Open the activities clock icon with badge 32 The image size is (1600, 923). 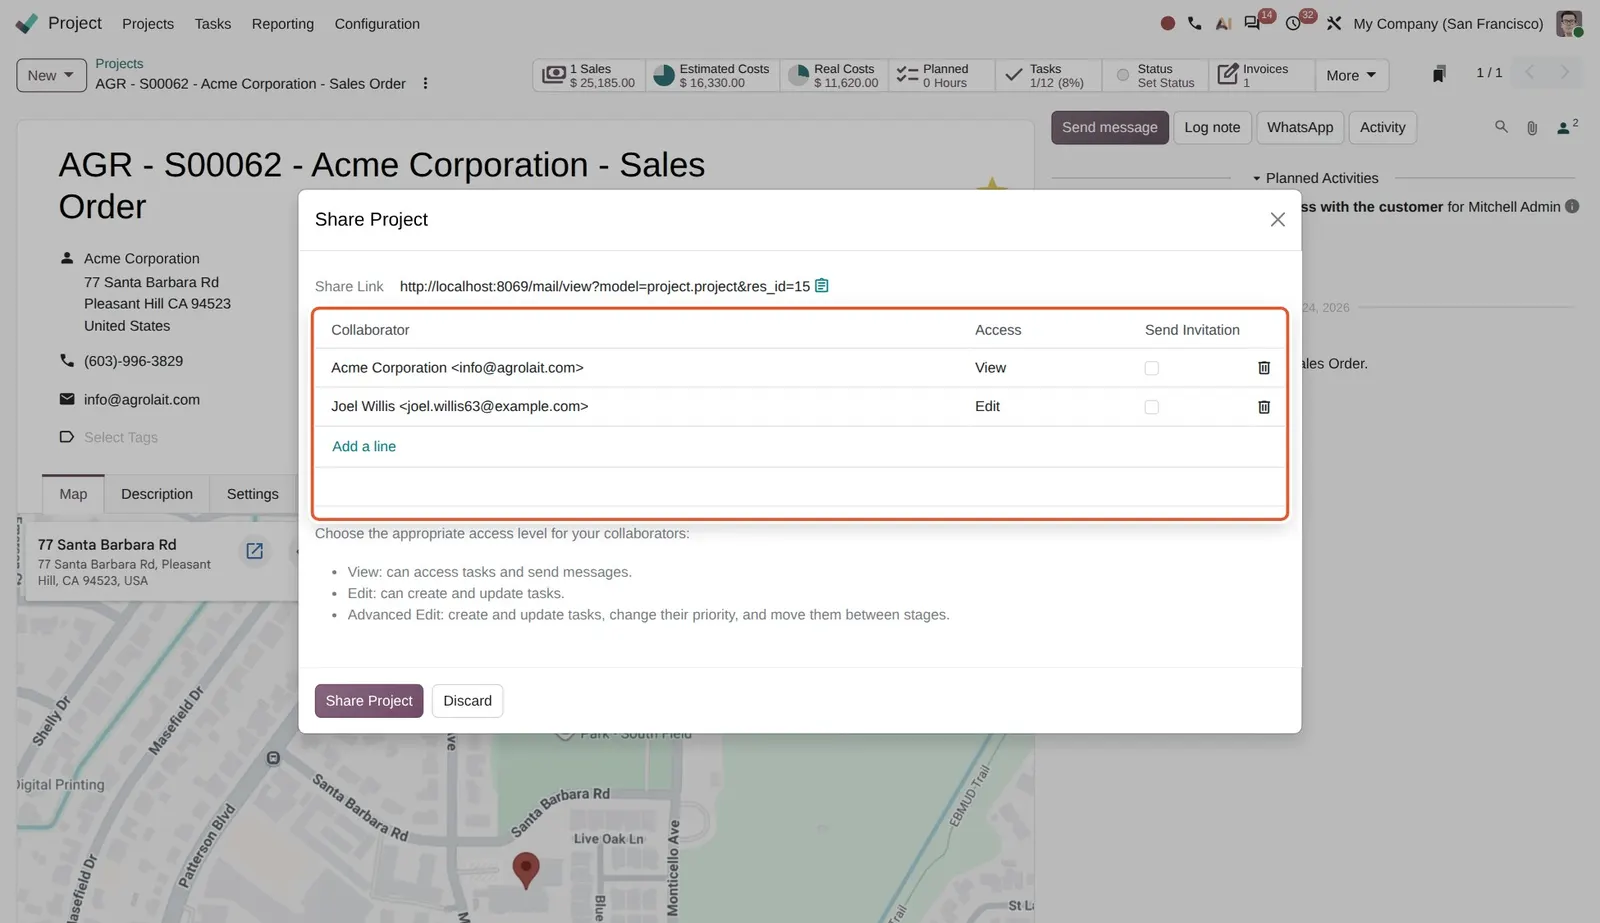coord(1295,23)
